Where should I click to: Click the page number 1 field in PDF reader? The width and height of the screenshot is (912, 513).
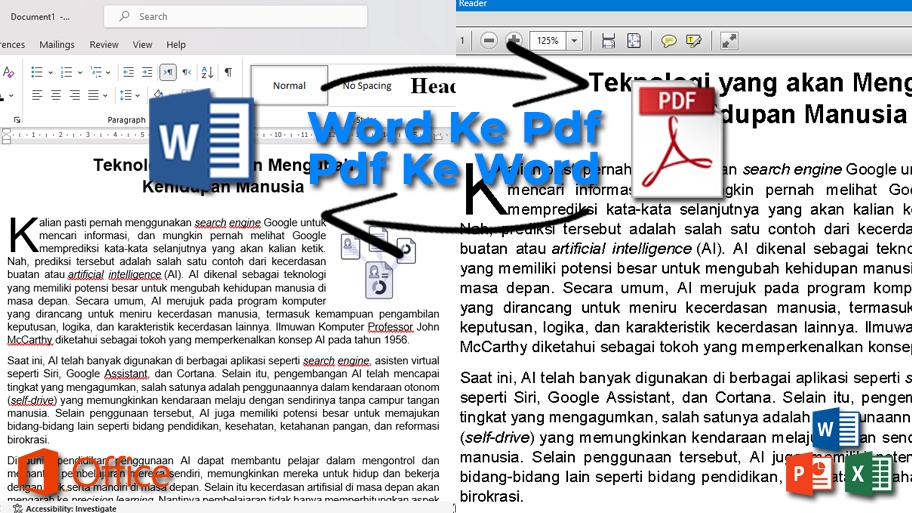pos(462,41)
